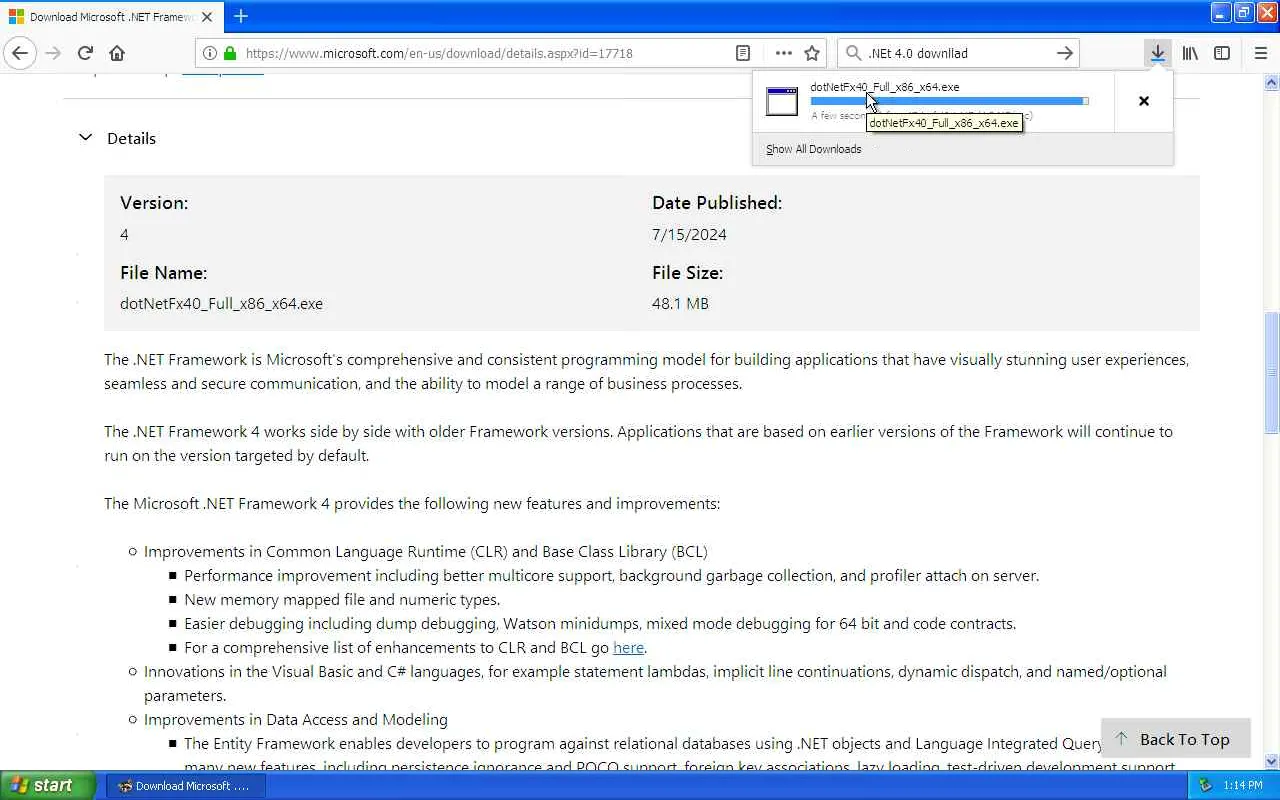Collapse the Details section
The height and width of the screenshot is (800, 1280).
pyautogui.click(x=85, y=138)
